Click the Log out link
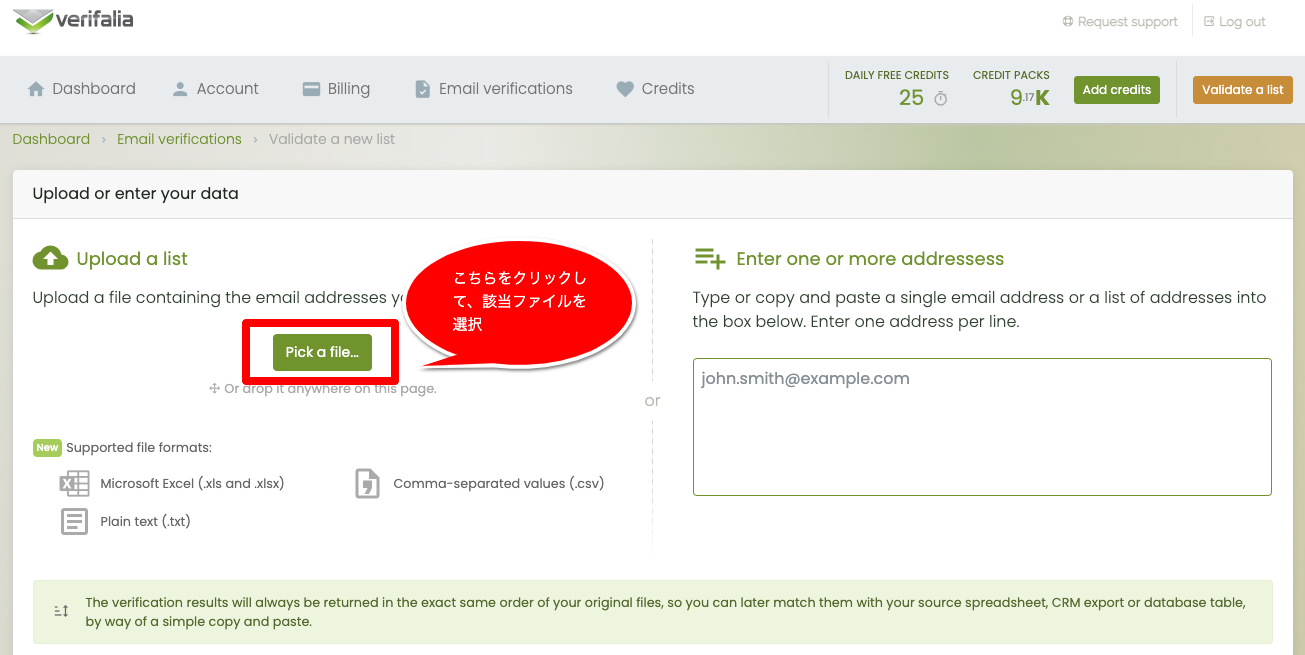This screenshot has width=1305, height=655. click(x=1235, y=21)
